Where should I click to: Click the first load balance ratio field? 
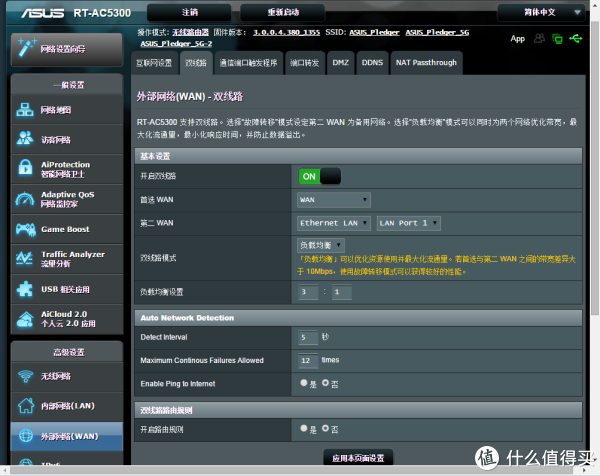point(308,292)
